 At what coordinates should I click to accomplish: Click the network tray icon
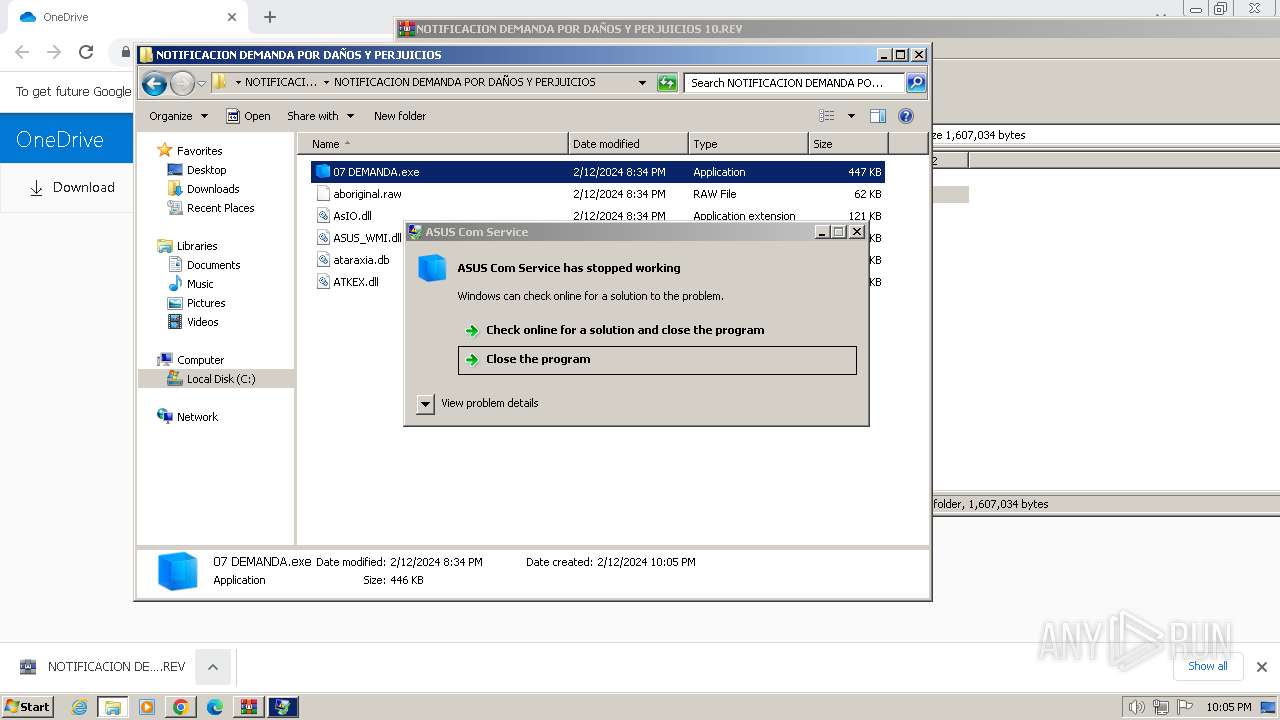pyautogui.click(x=1161, y=707)
